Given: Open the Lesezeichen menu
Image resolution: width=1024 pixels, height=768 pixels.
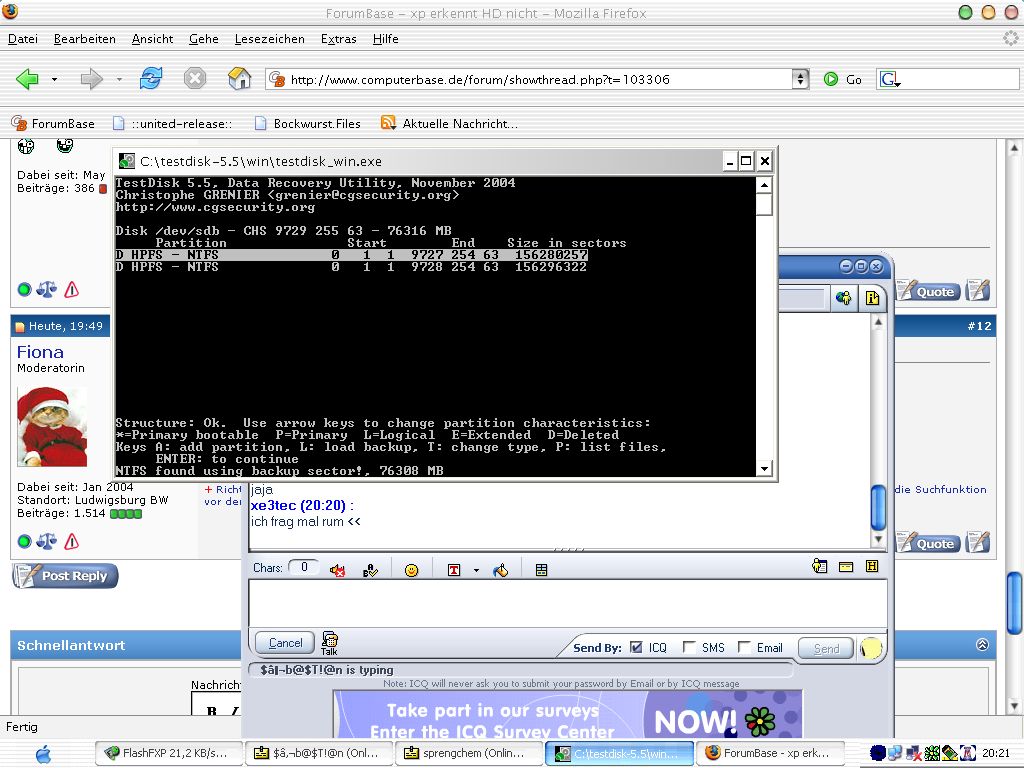Looking at the screenshot, I should click(x=270, y=39).
